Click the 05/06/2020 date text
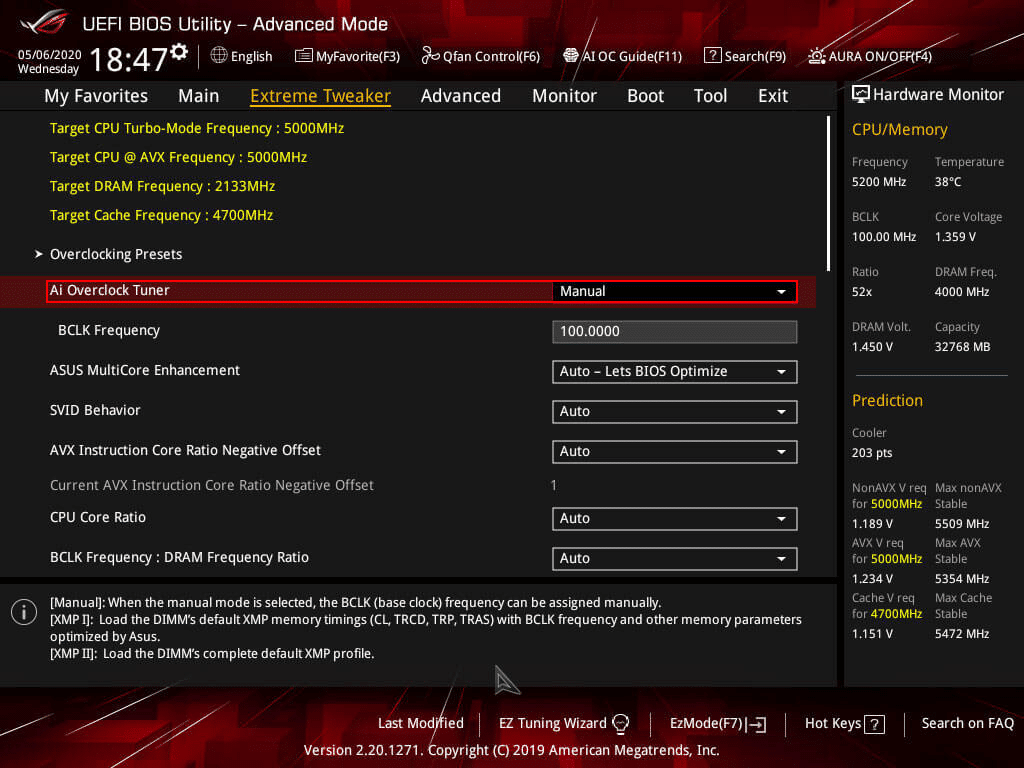This screenshot has height=768, width=1024. 50,54
